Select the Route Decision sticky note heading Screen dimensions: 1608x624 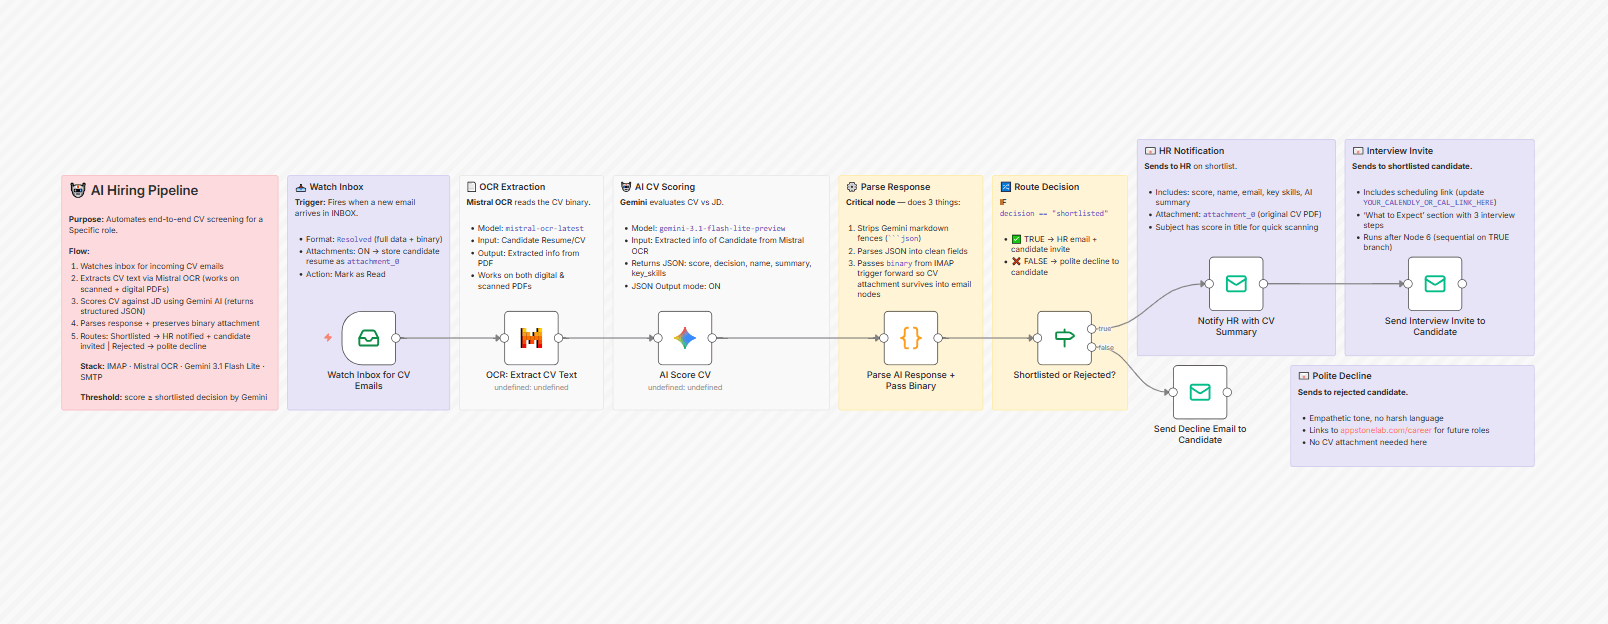[1046, 187]
